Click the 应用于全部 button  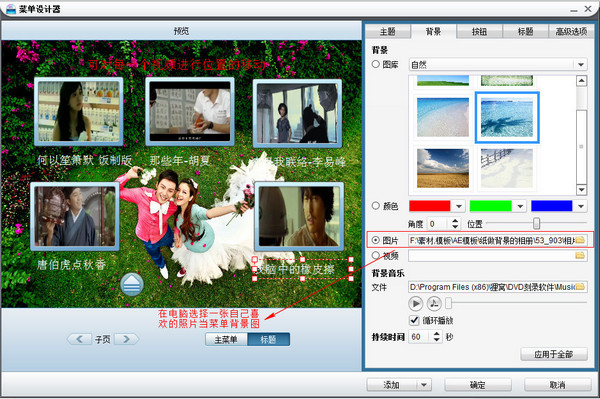pyautogui.click(x=554, y=354)
